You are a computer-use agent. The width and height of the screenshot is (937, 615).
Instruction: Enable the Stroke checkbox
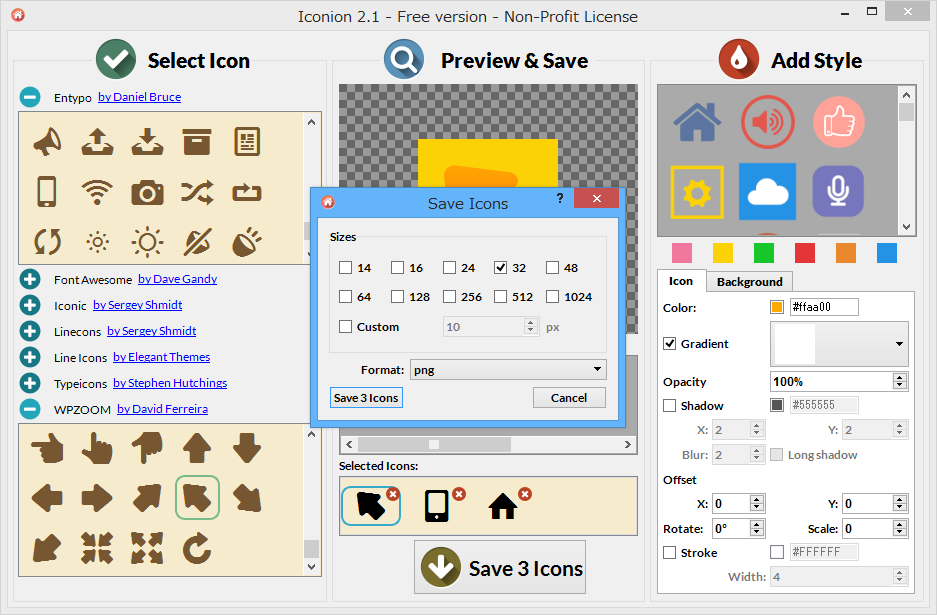tap(670, 553)
